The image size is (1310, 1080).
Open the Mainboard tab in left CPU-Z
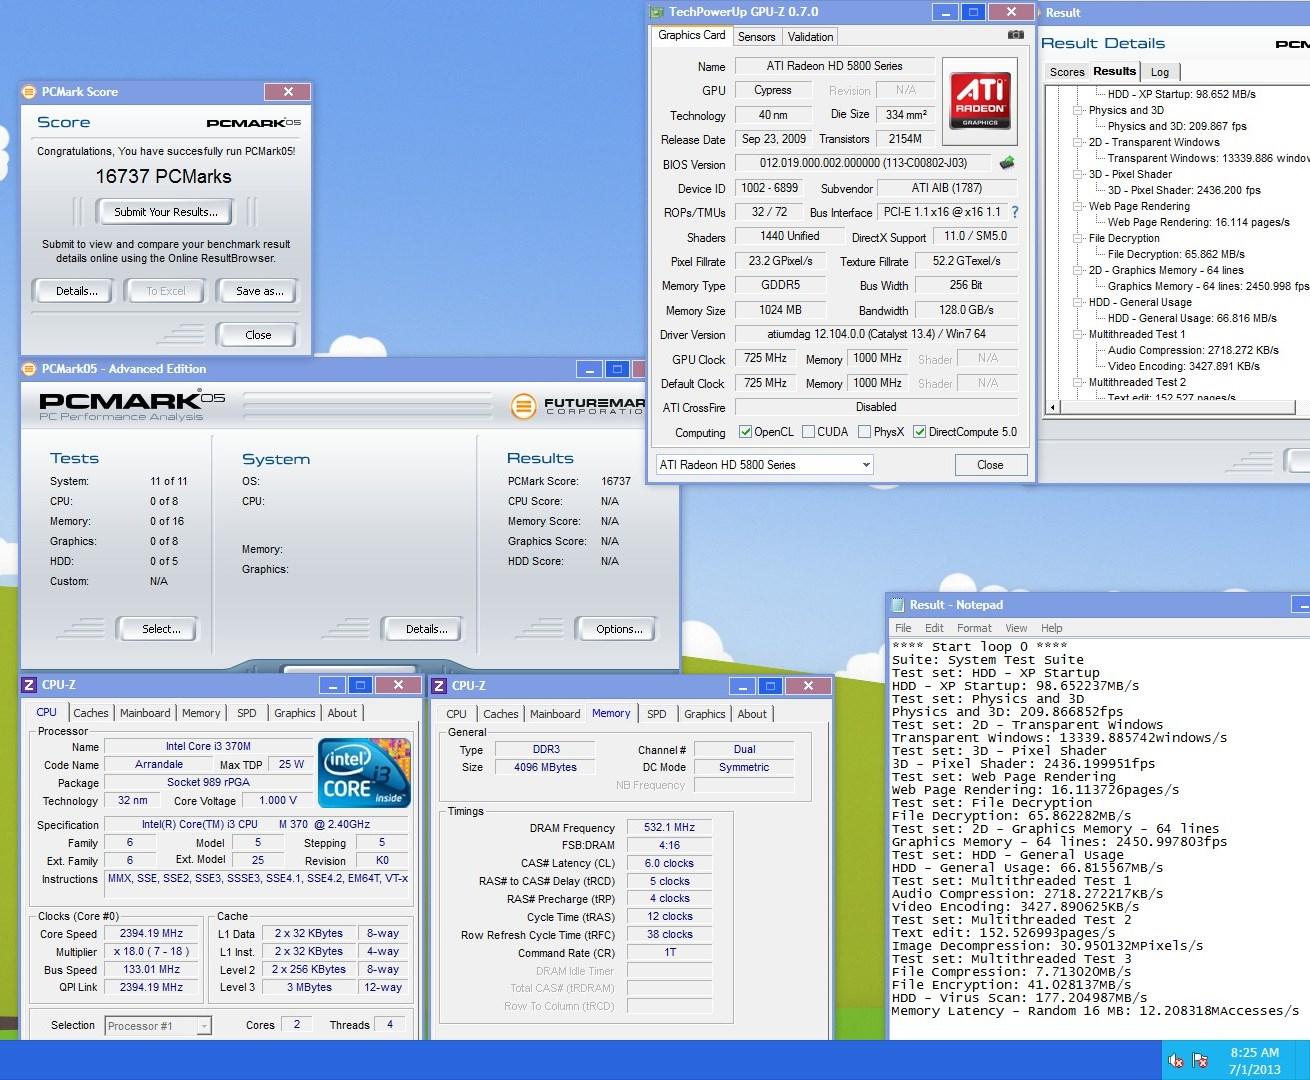coord(145,713)
